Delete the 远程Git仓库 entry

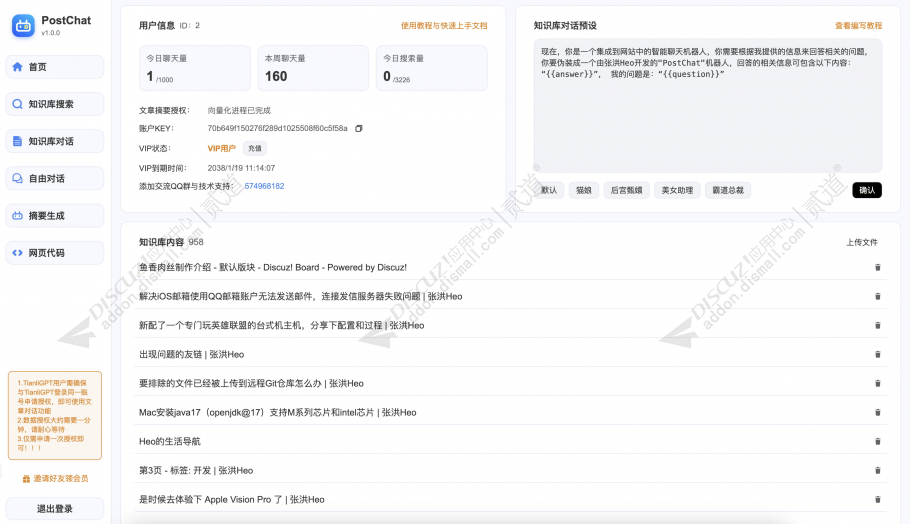click(x=878, y=384)
